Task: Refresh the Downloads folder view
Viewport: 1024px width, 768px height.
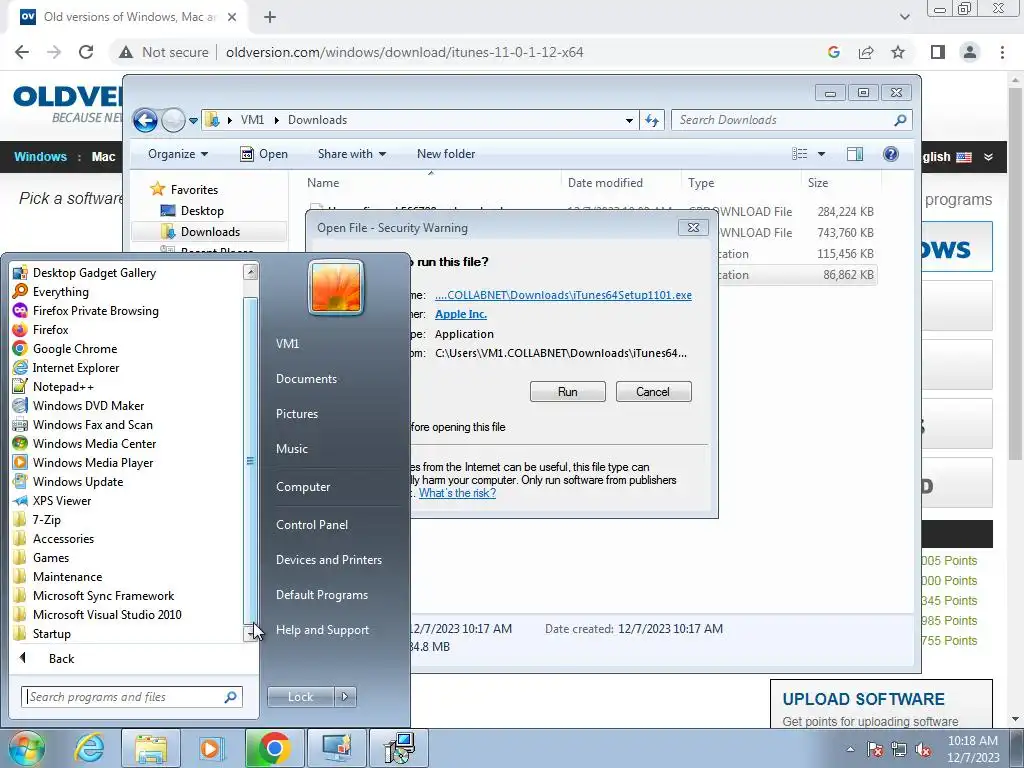Action: click(x=652, y=120)
